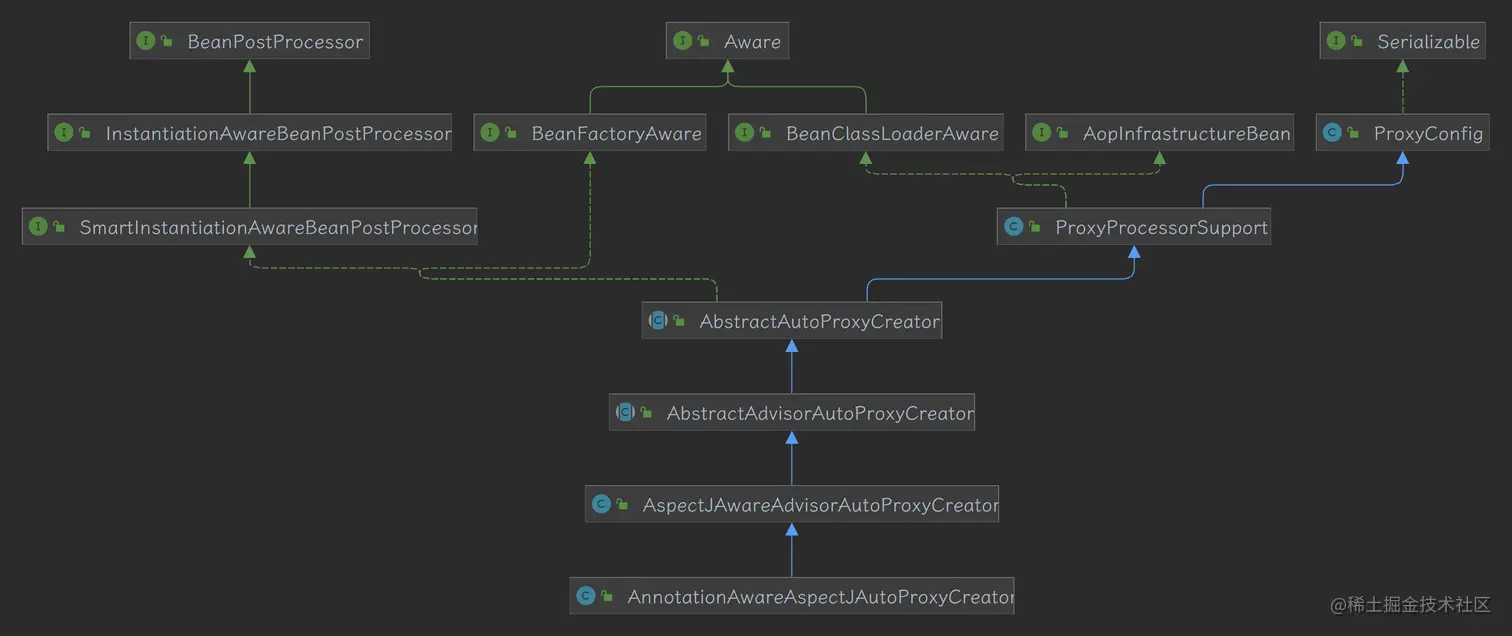Click the public lock icon on InstantiationAwareBeanPostProcessor
The image size is (1512, 636).
coord(84,133)
